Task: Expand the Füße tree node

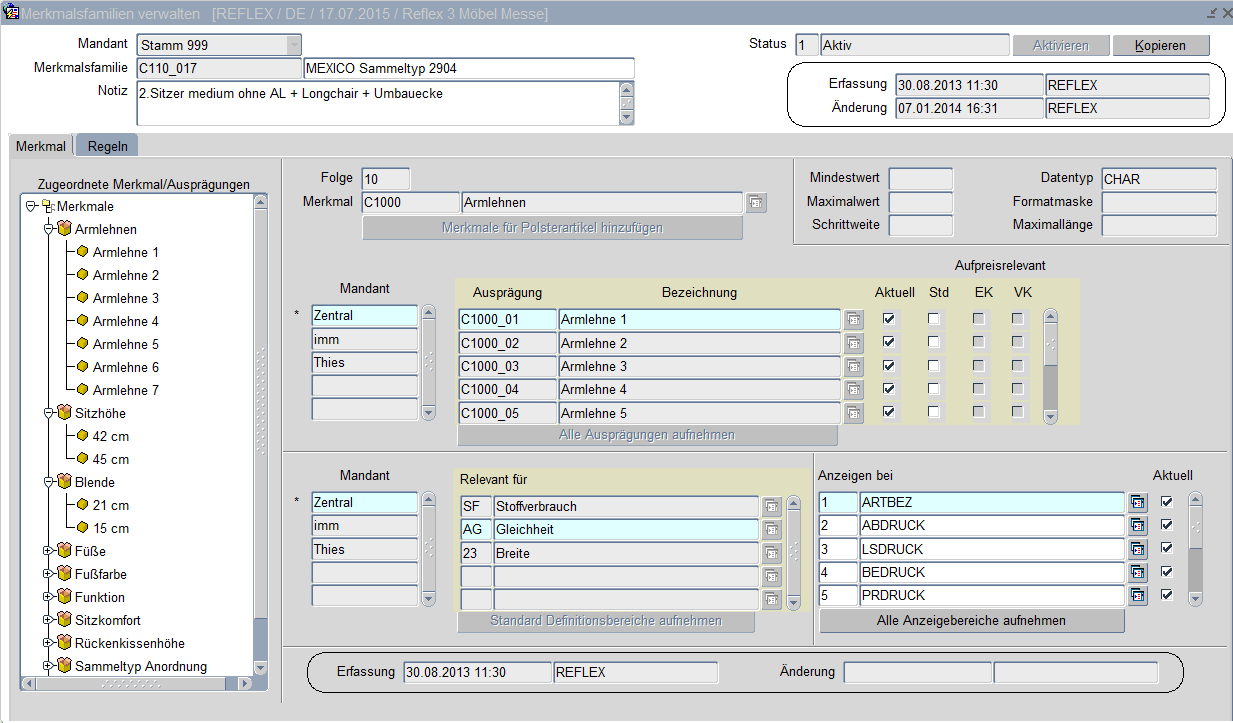Action: [x=48, y=551]
